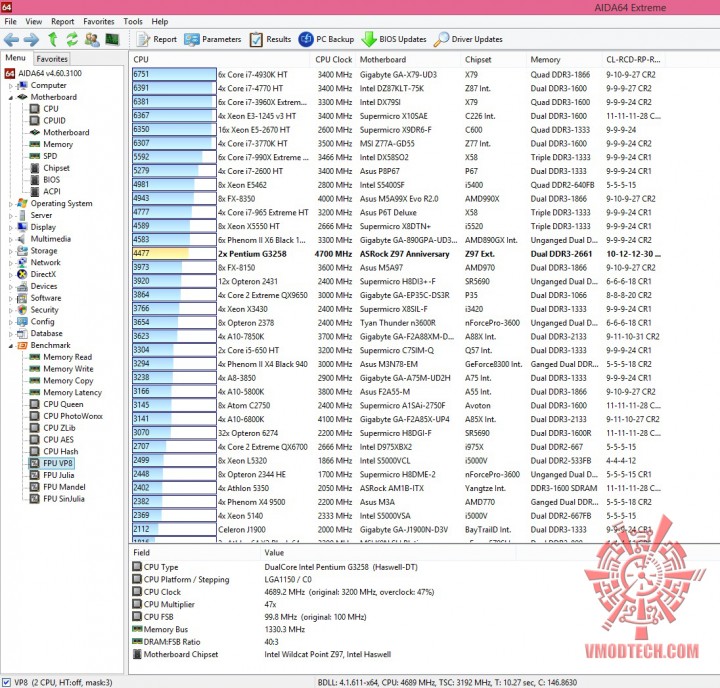Click the green refresh arrows icon
720x688 pixels.
click(x=72, y=39)
